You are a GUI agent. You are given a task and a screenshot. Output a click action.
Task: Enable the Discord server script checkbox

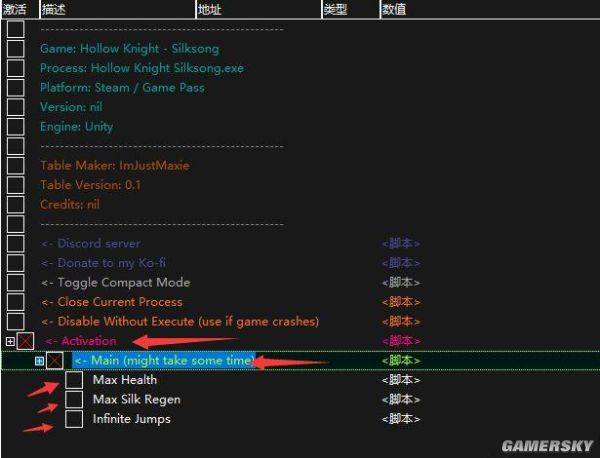click(15, 244)
